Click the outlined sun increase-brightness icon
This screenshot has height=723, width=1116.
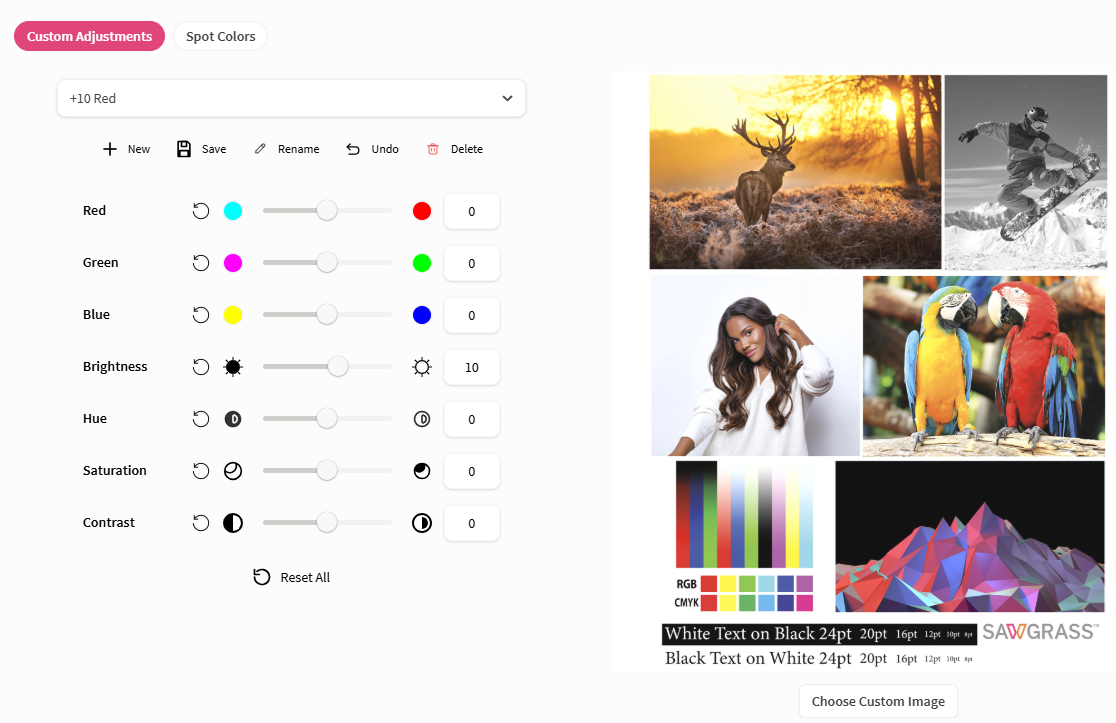(422, 366)
